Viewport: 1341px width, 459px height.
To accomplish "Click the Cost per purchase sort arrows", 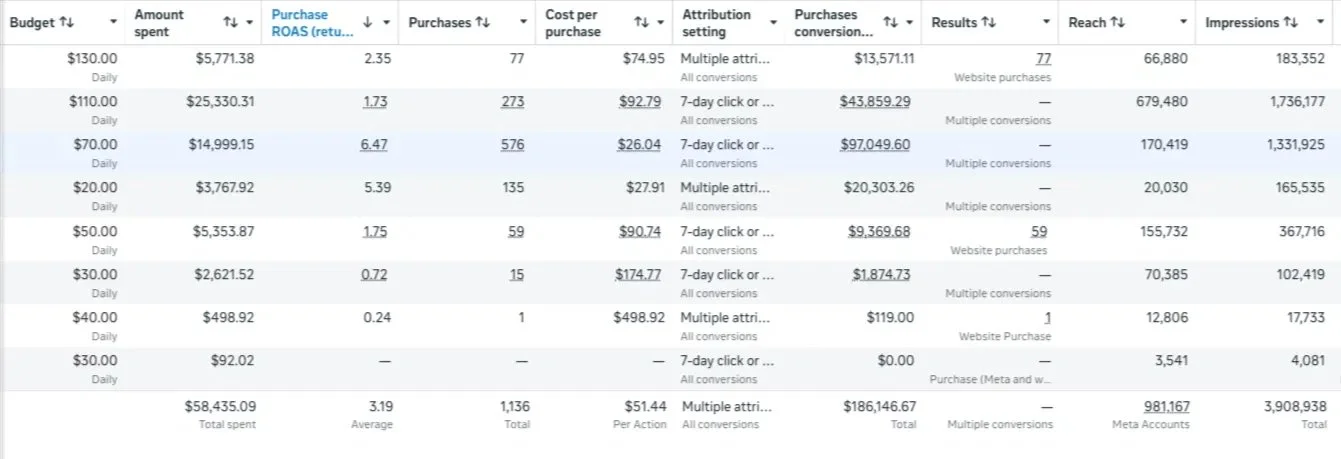I will pos(642,22).
